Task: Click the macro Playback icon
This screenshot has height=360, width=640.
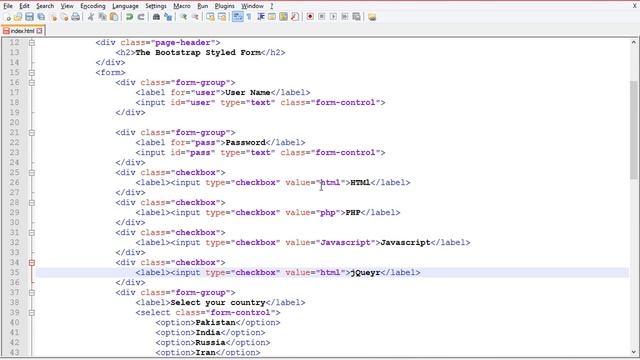Action: pyautogui.click(x=333, y=17)
